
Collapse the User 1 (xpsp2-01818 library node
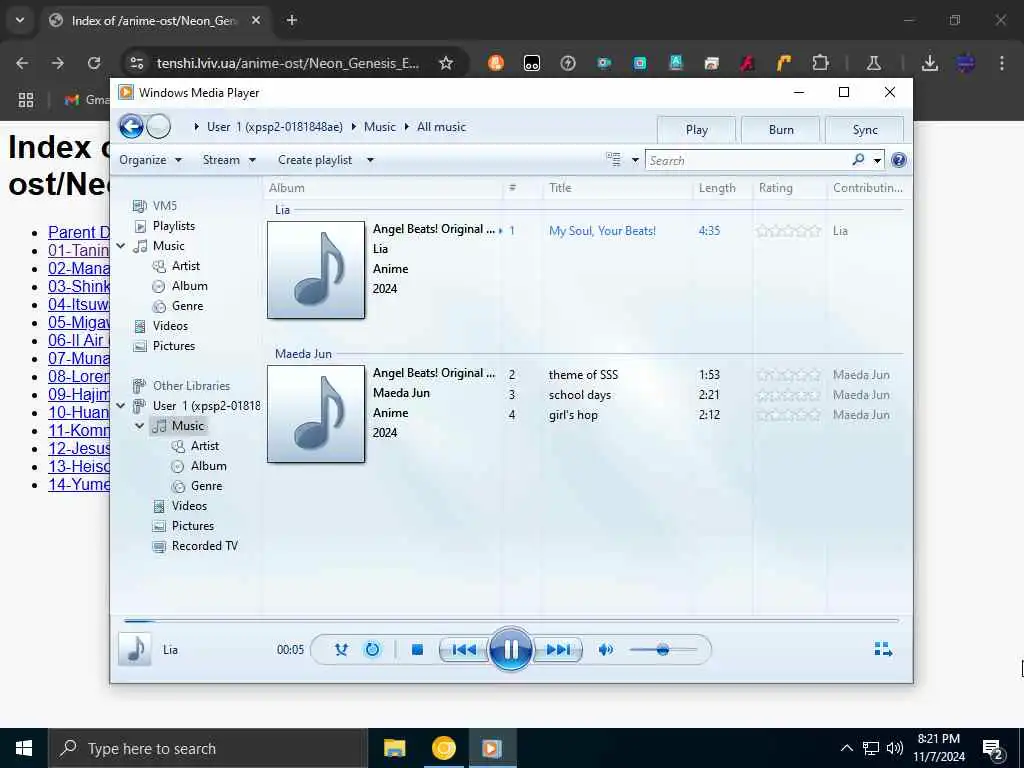(x=121, y=406)
